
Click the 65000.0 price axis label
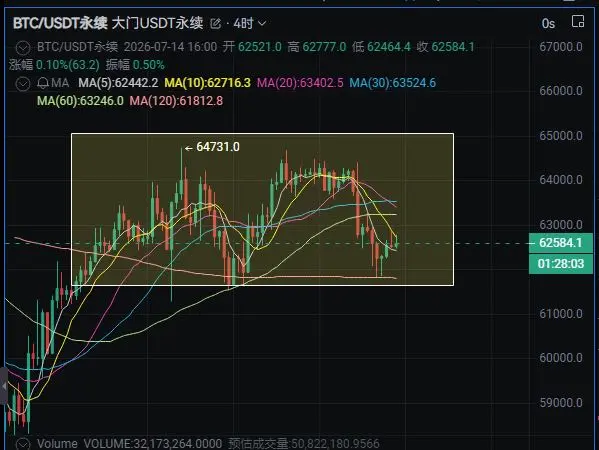coord(561,136)
